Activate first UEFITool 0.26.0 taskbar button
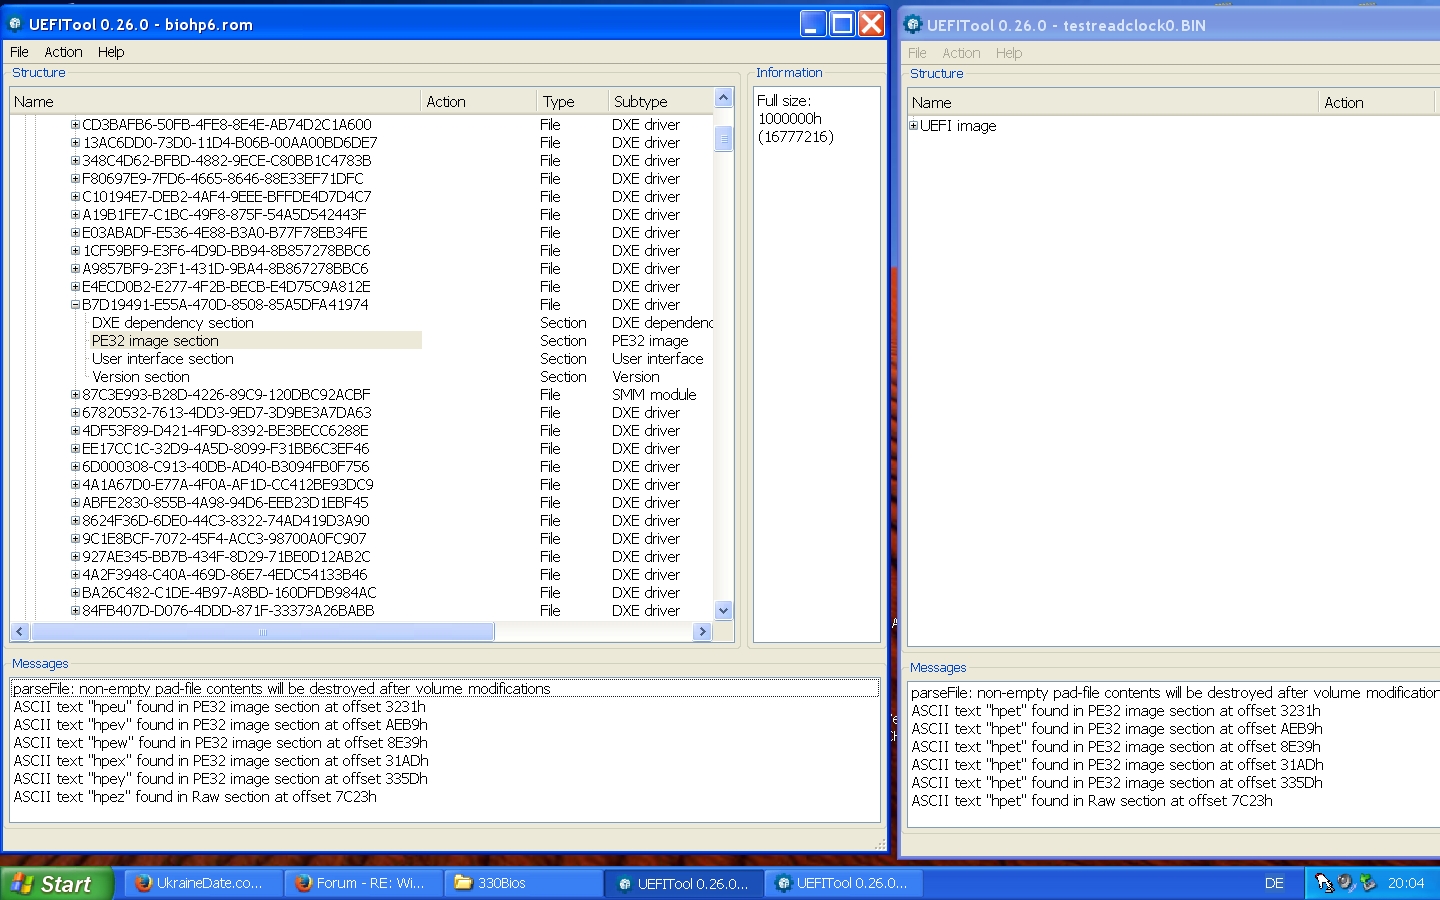The width and height of the screenshot is (1440, 900). click(x=685, y=884)
